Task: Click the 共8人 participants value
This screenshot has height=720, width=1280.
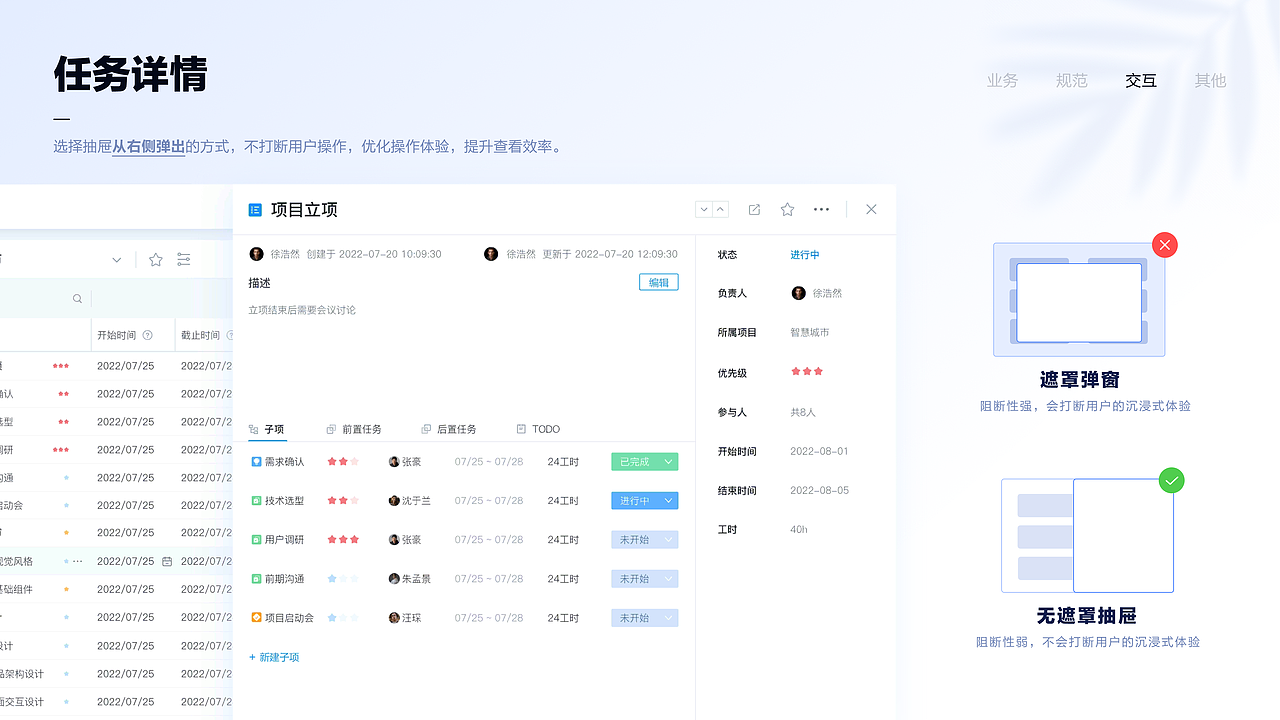Action: (803, 412)
